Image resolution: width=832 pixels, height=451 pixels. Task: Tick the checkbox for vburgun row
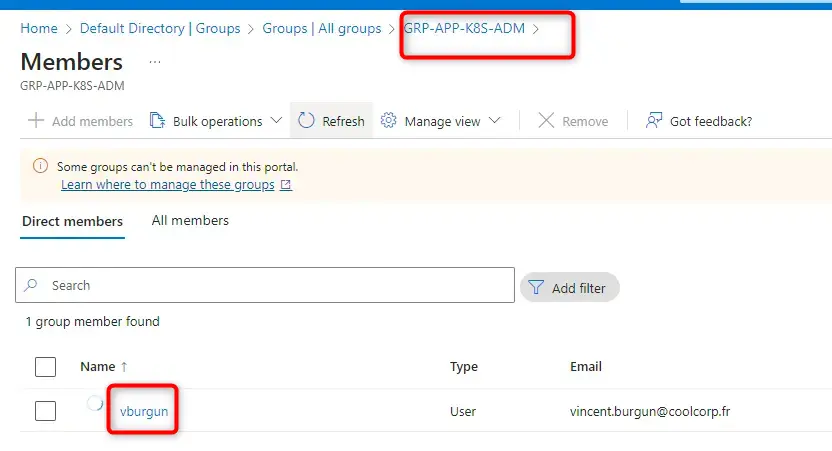coord(46,411)
